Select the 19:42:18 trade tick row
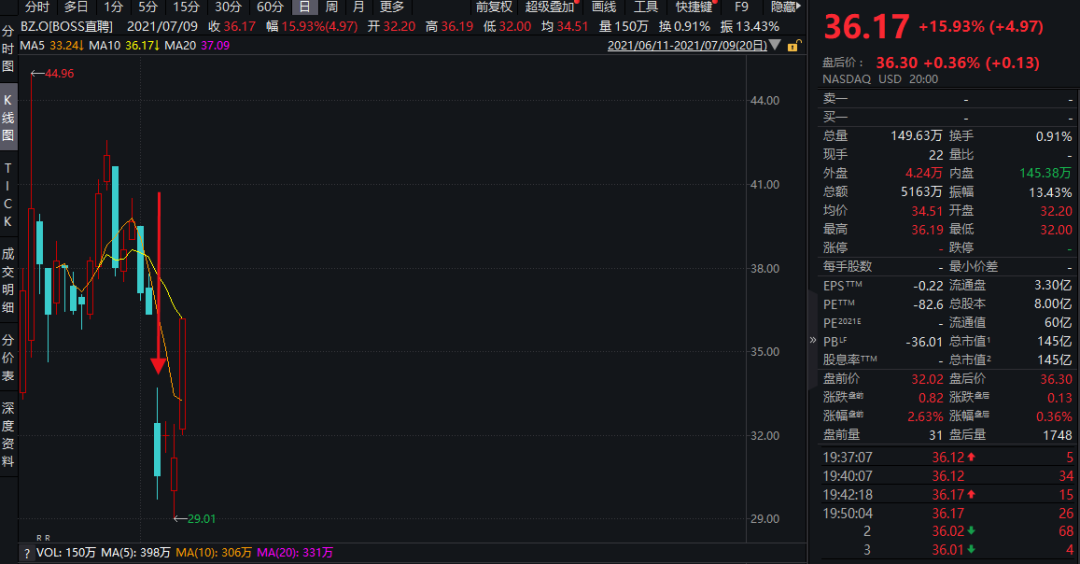Screen dimensions: 1080x564 (947, 494)
